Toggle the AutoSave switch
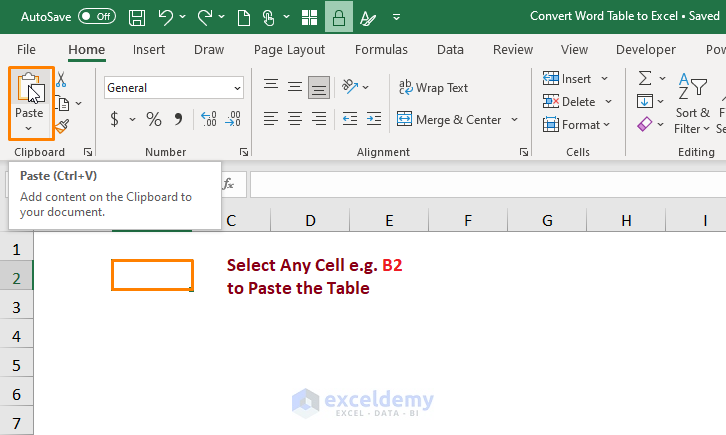The height and width of the screenshot is (435, 726). (x=97, y=17)
